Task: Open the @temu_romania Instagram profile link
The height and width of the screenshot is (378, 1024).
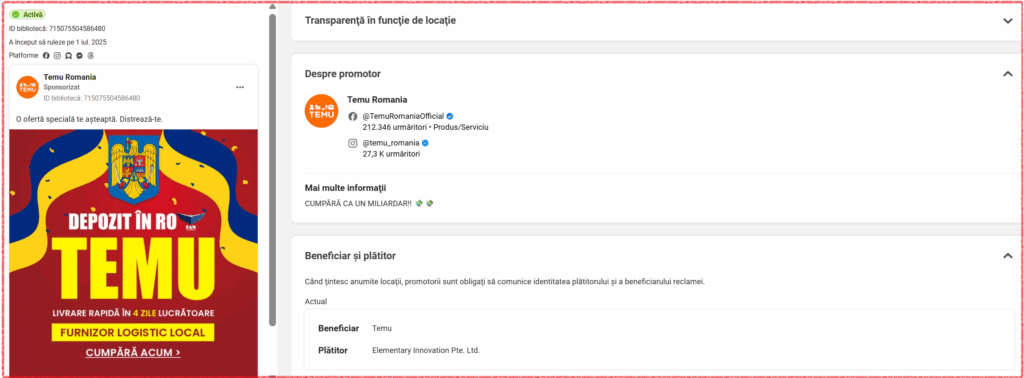Action: coord(391,143)
